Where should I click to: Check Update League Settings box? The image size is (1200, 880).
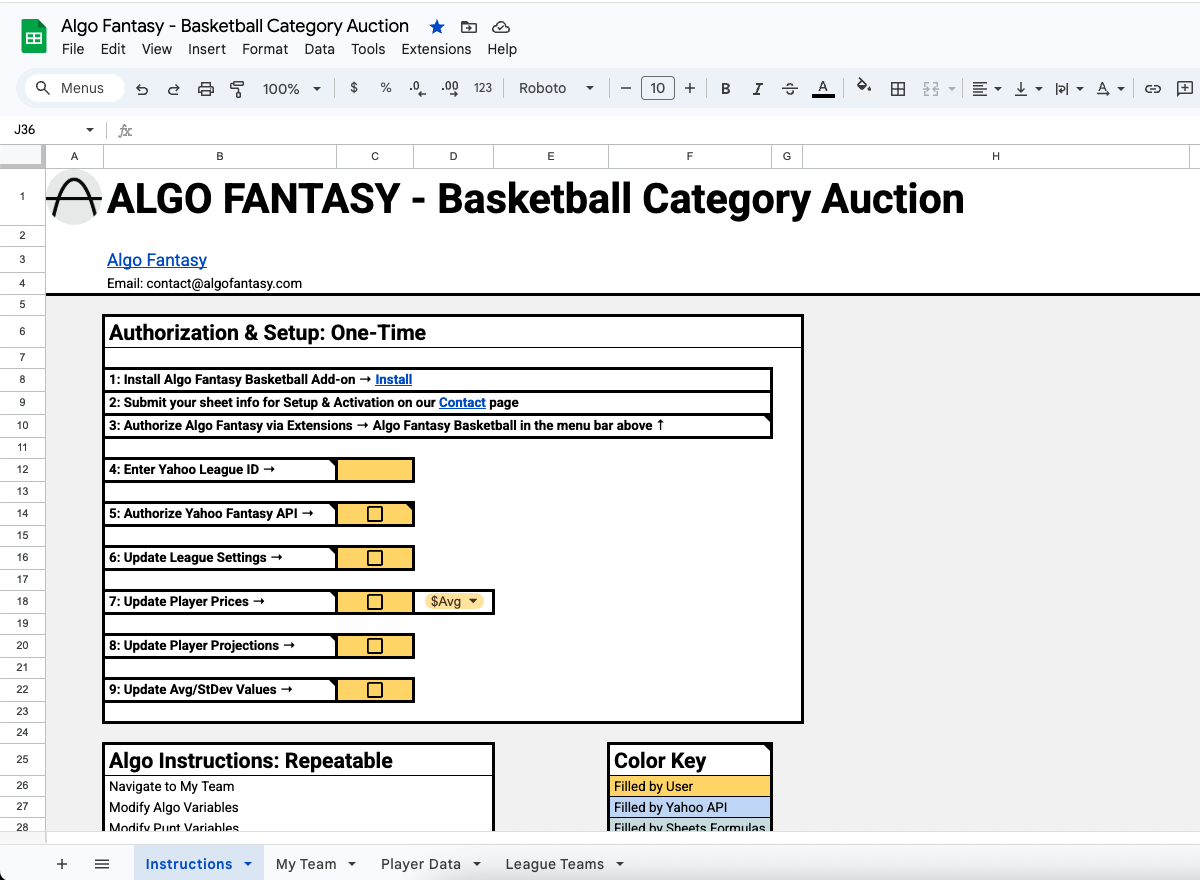pyautogui.click(x=375, y=558)
